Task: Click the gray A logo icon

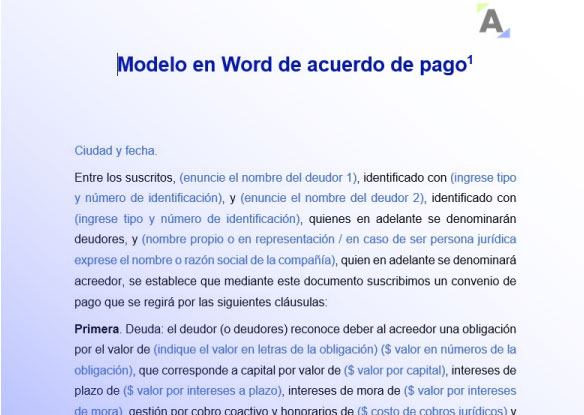Action: pos(493,21)
